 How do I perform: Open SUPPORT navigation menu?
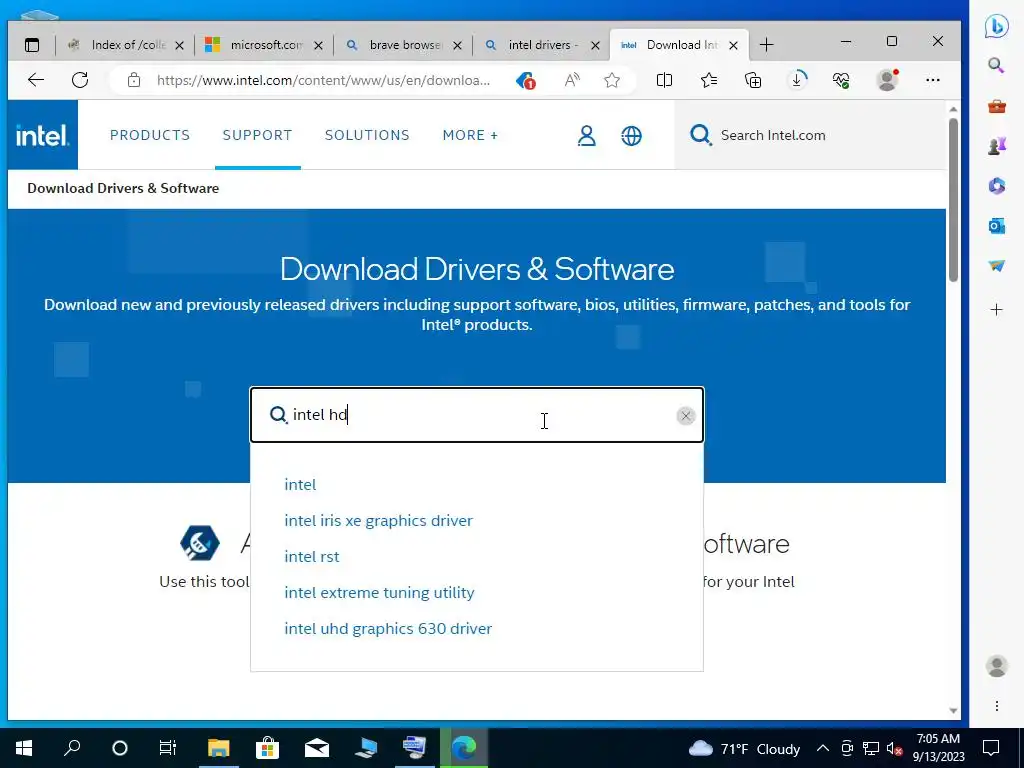257,135
